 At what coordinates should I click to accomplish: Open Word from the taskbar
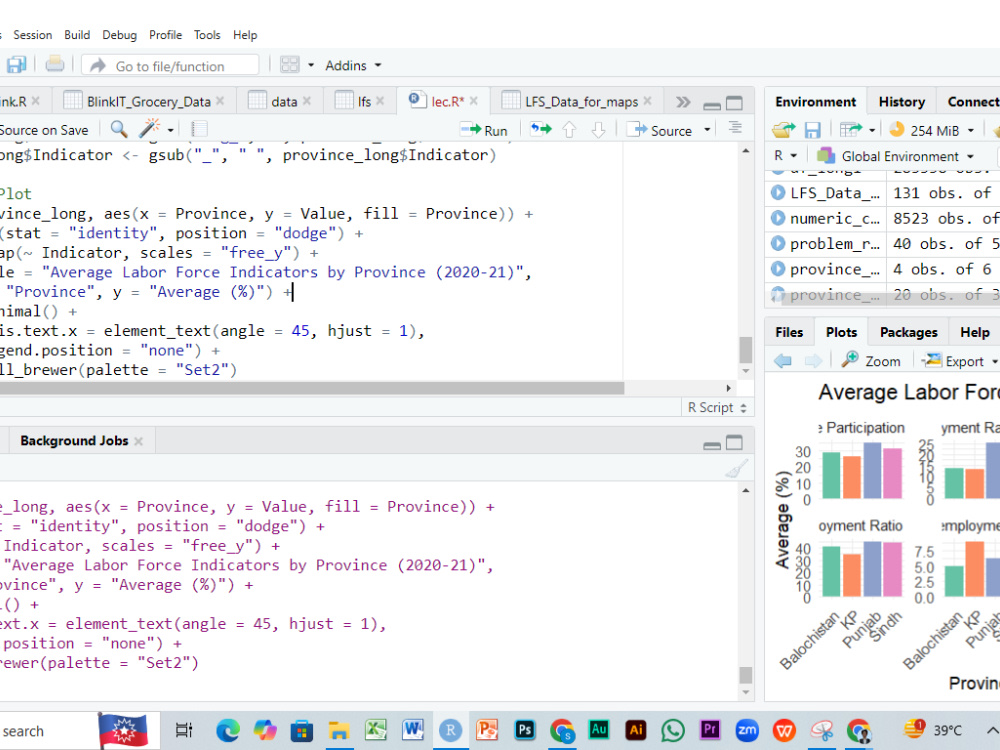click(x=413, y=730)
